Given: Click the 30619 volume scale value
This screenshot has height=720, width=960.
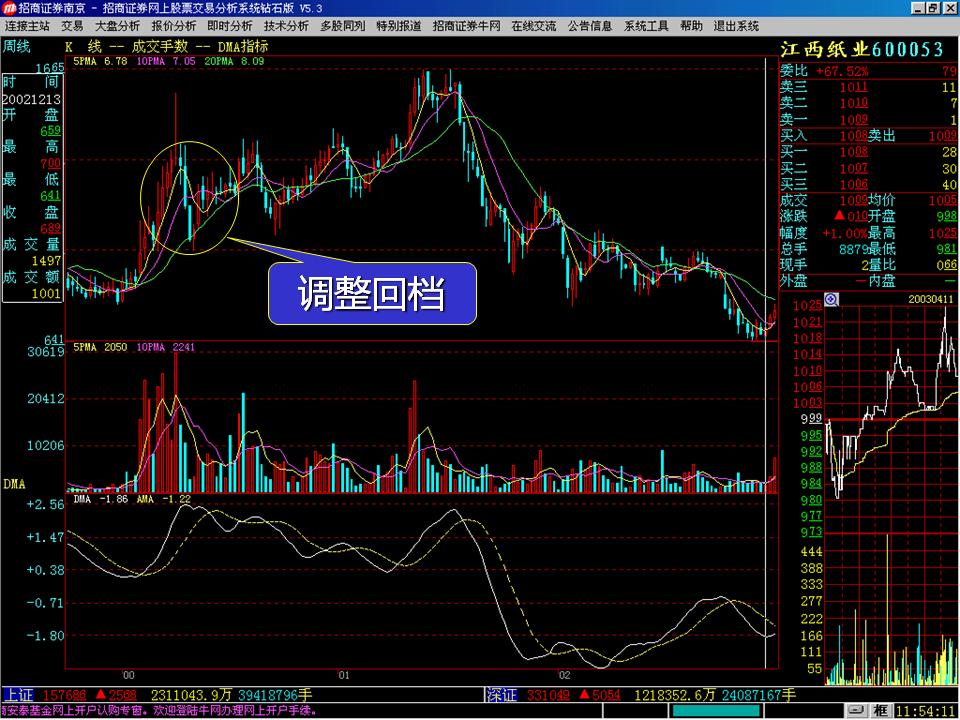Looking at the screenshot, I should pos(45,352).
